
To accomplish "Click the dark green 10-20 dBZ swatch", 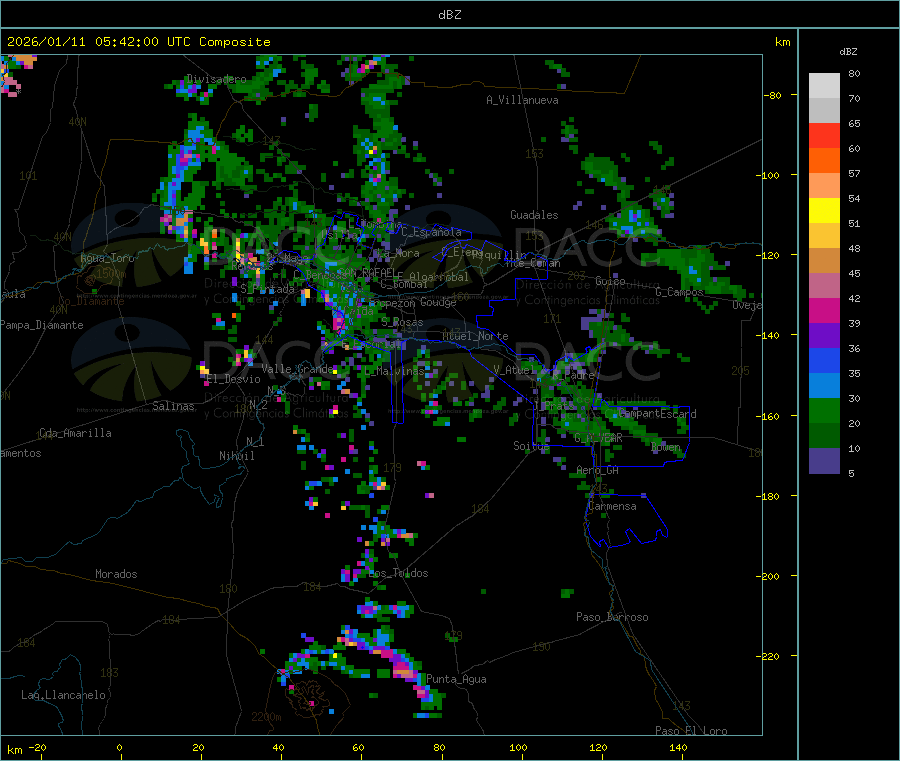I will pos(824,436).
